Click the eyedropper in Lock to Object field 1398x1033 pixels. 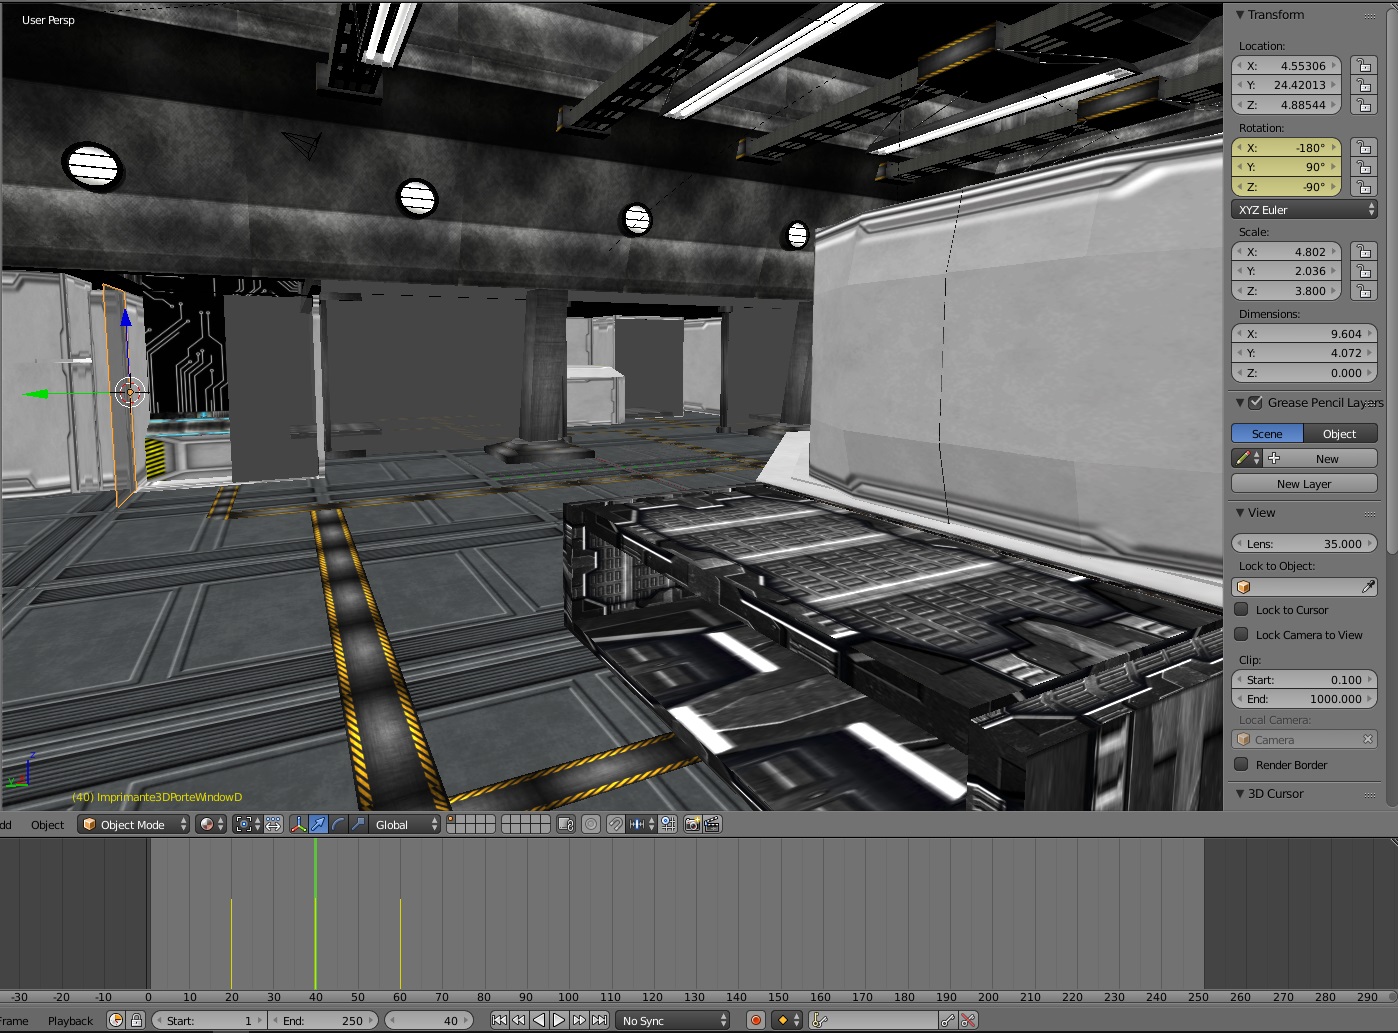point(1368,587)
